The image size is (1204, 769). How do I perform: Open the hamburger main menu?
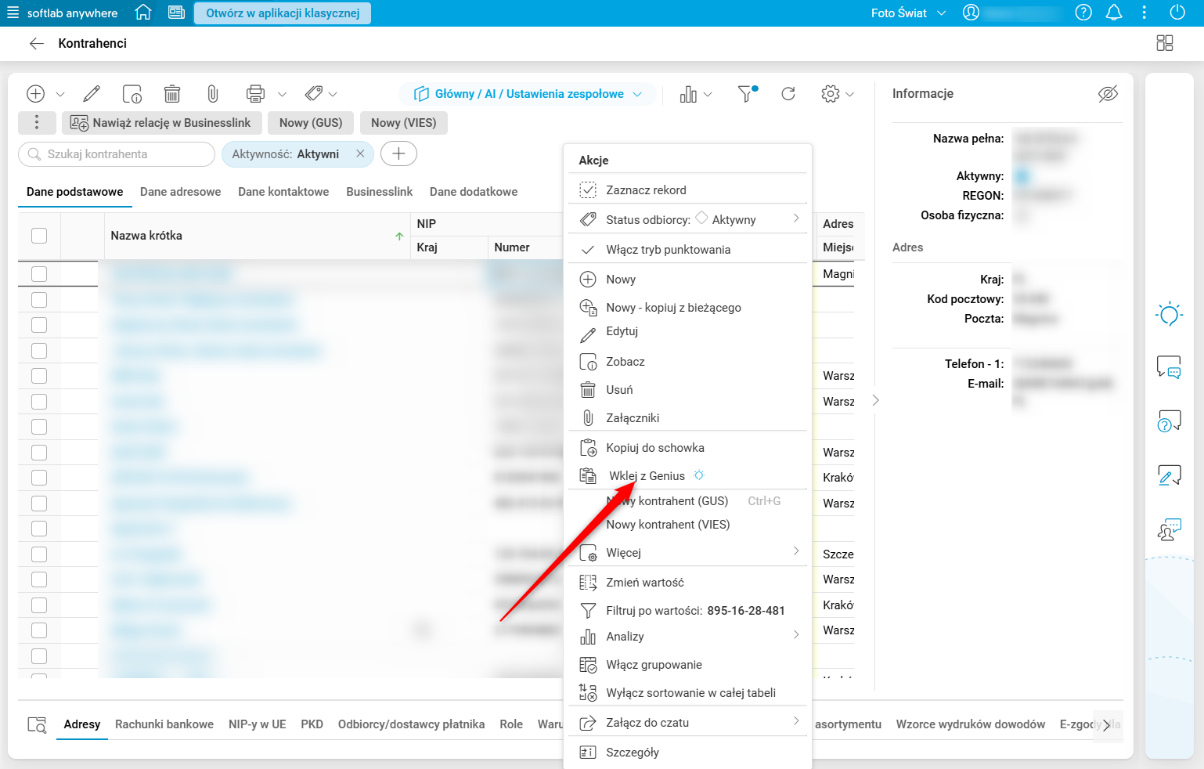pos(12,13)
